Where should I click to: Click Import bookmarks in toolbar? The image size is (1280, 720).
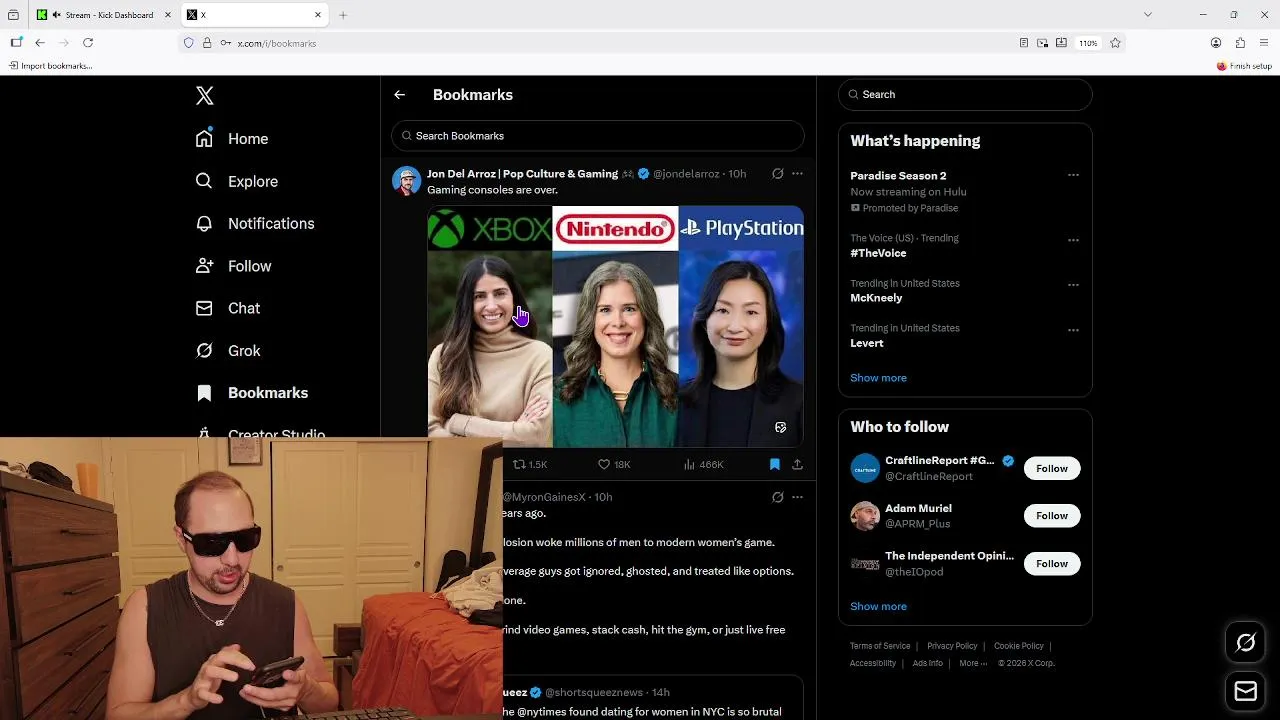(x=50, y=66)
